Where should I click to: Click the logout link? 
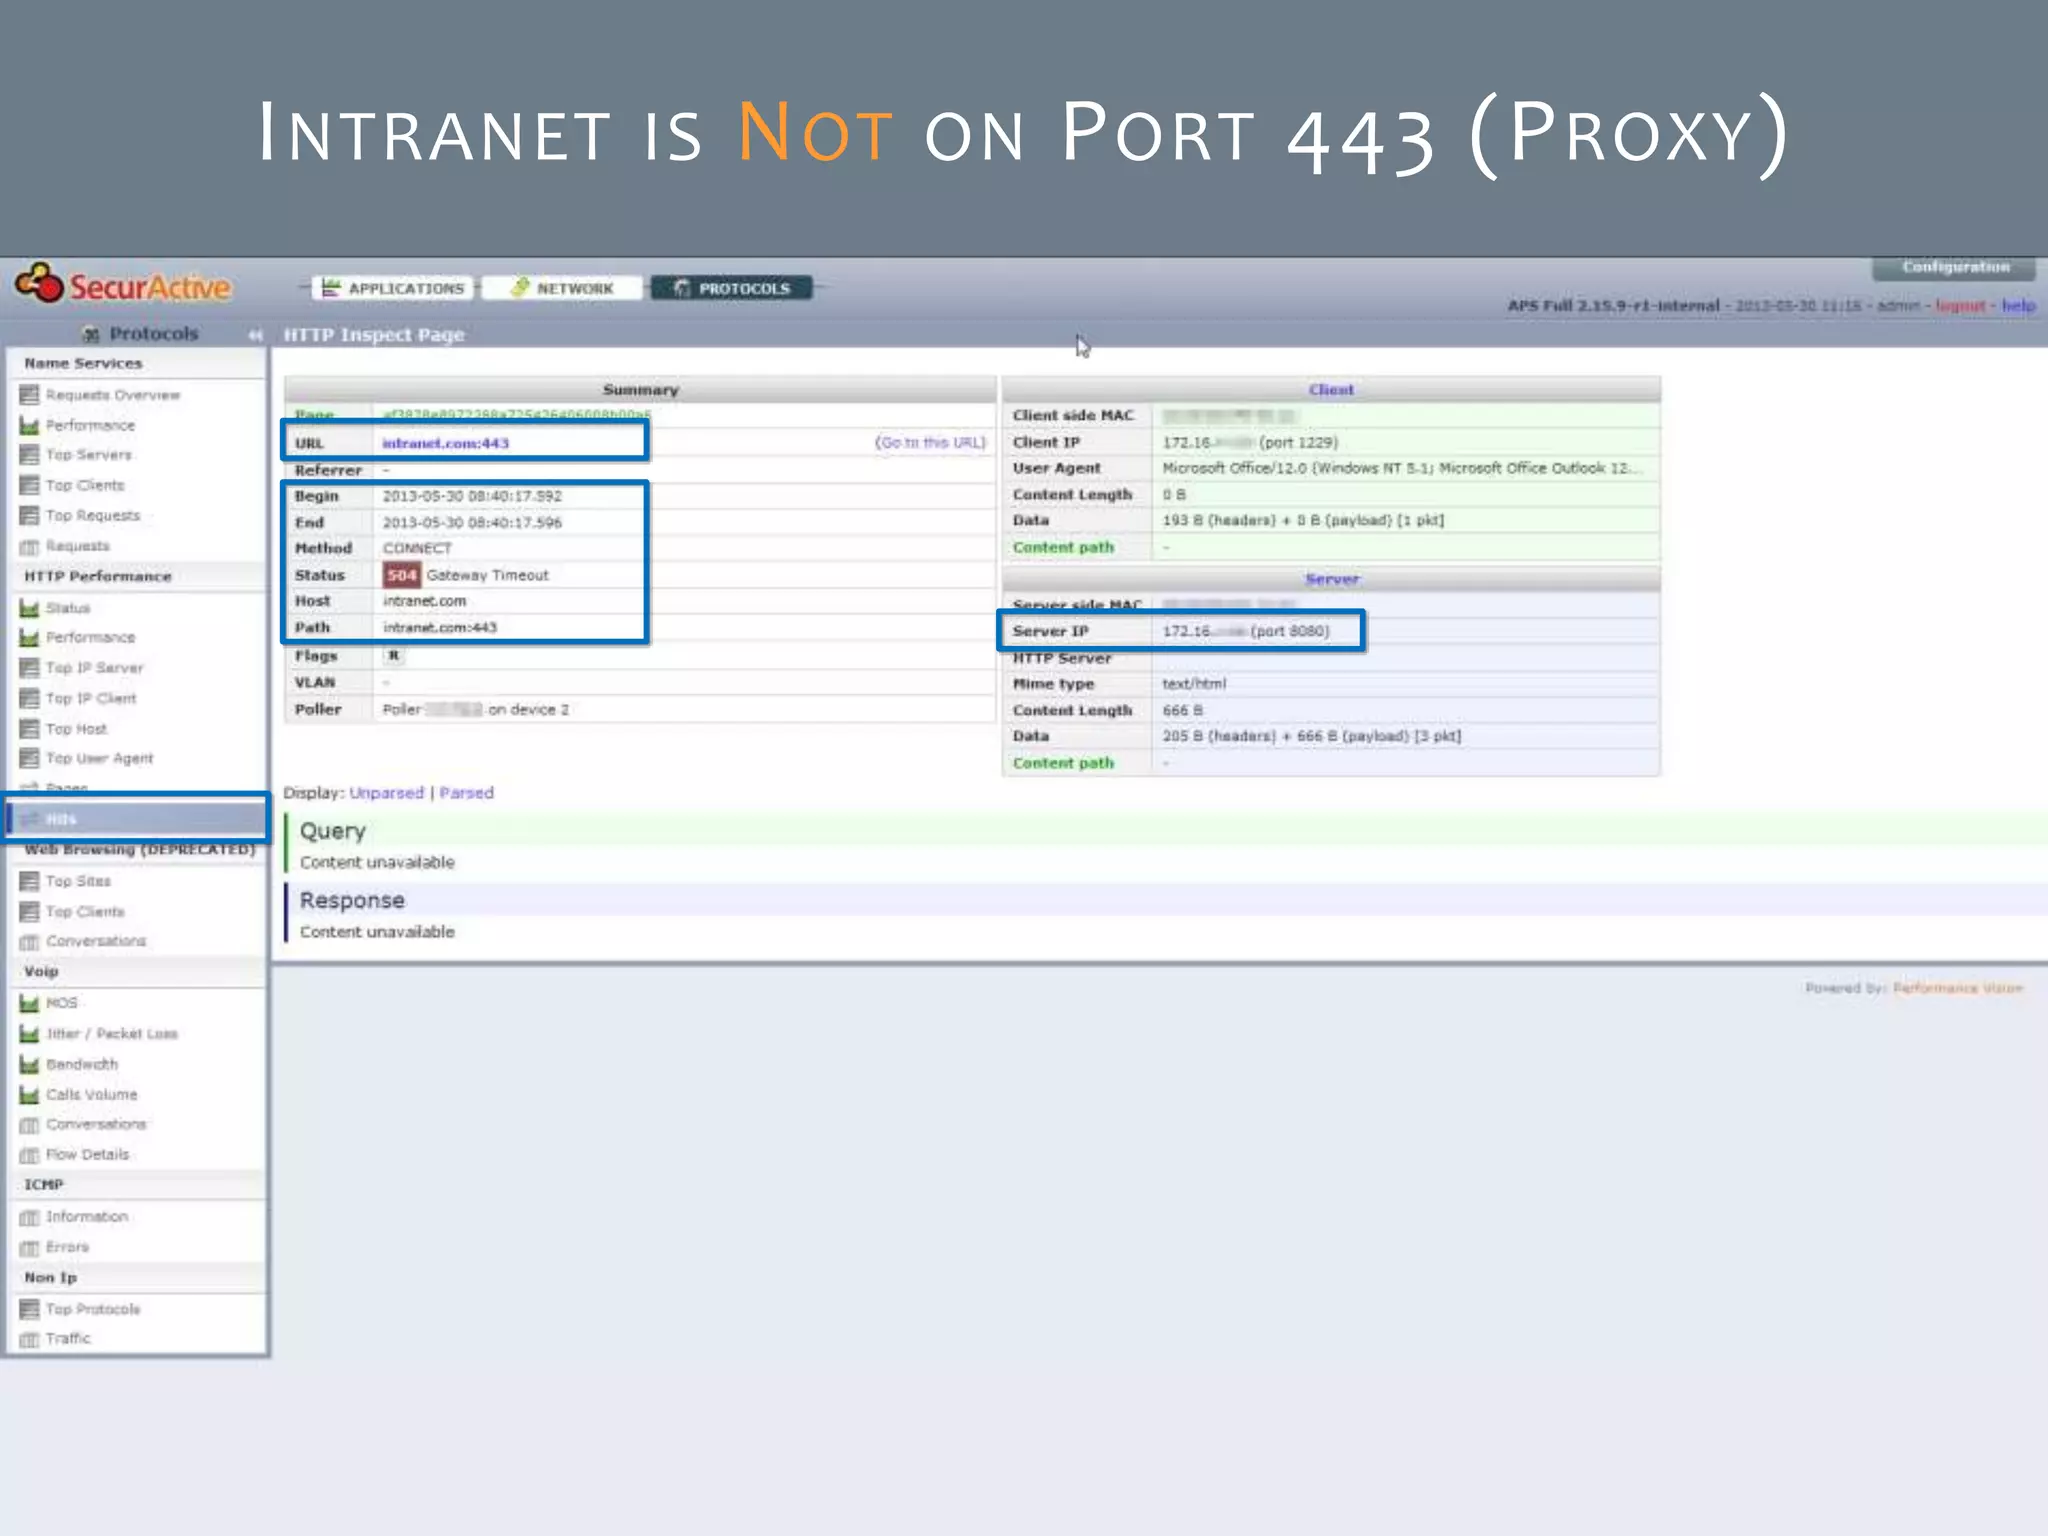pos(1960,305)
